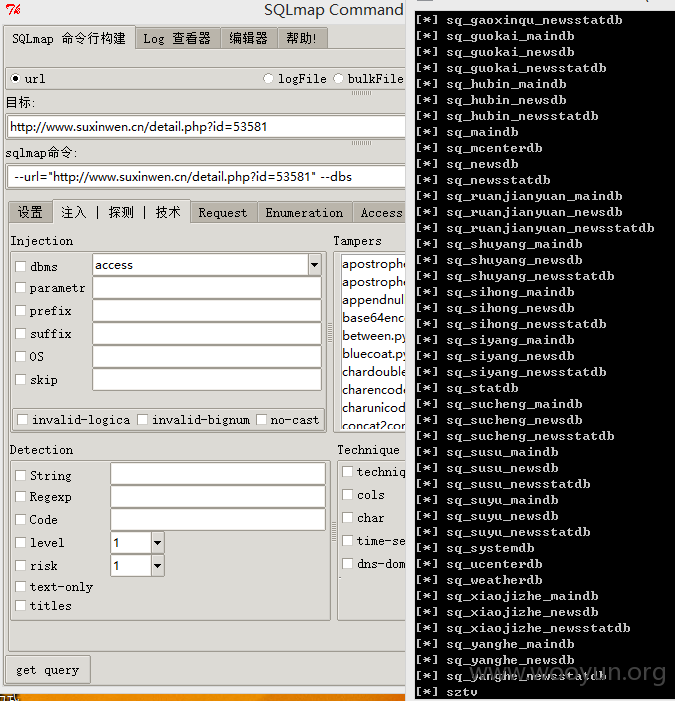Toggle the dns-dom checkbox
Viewport: 675px width, 701px height.
coord(347,563)
